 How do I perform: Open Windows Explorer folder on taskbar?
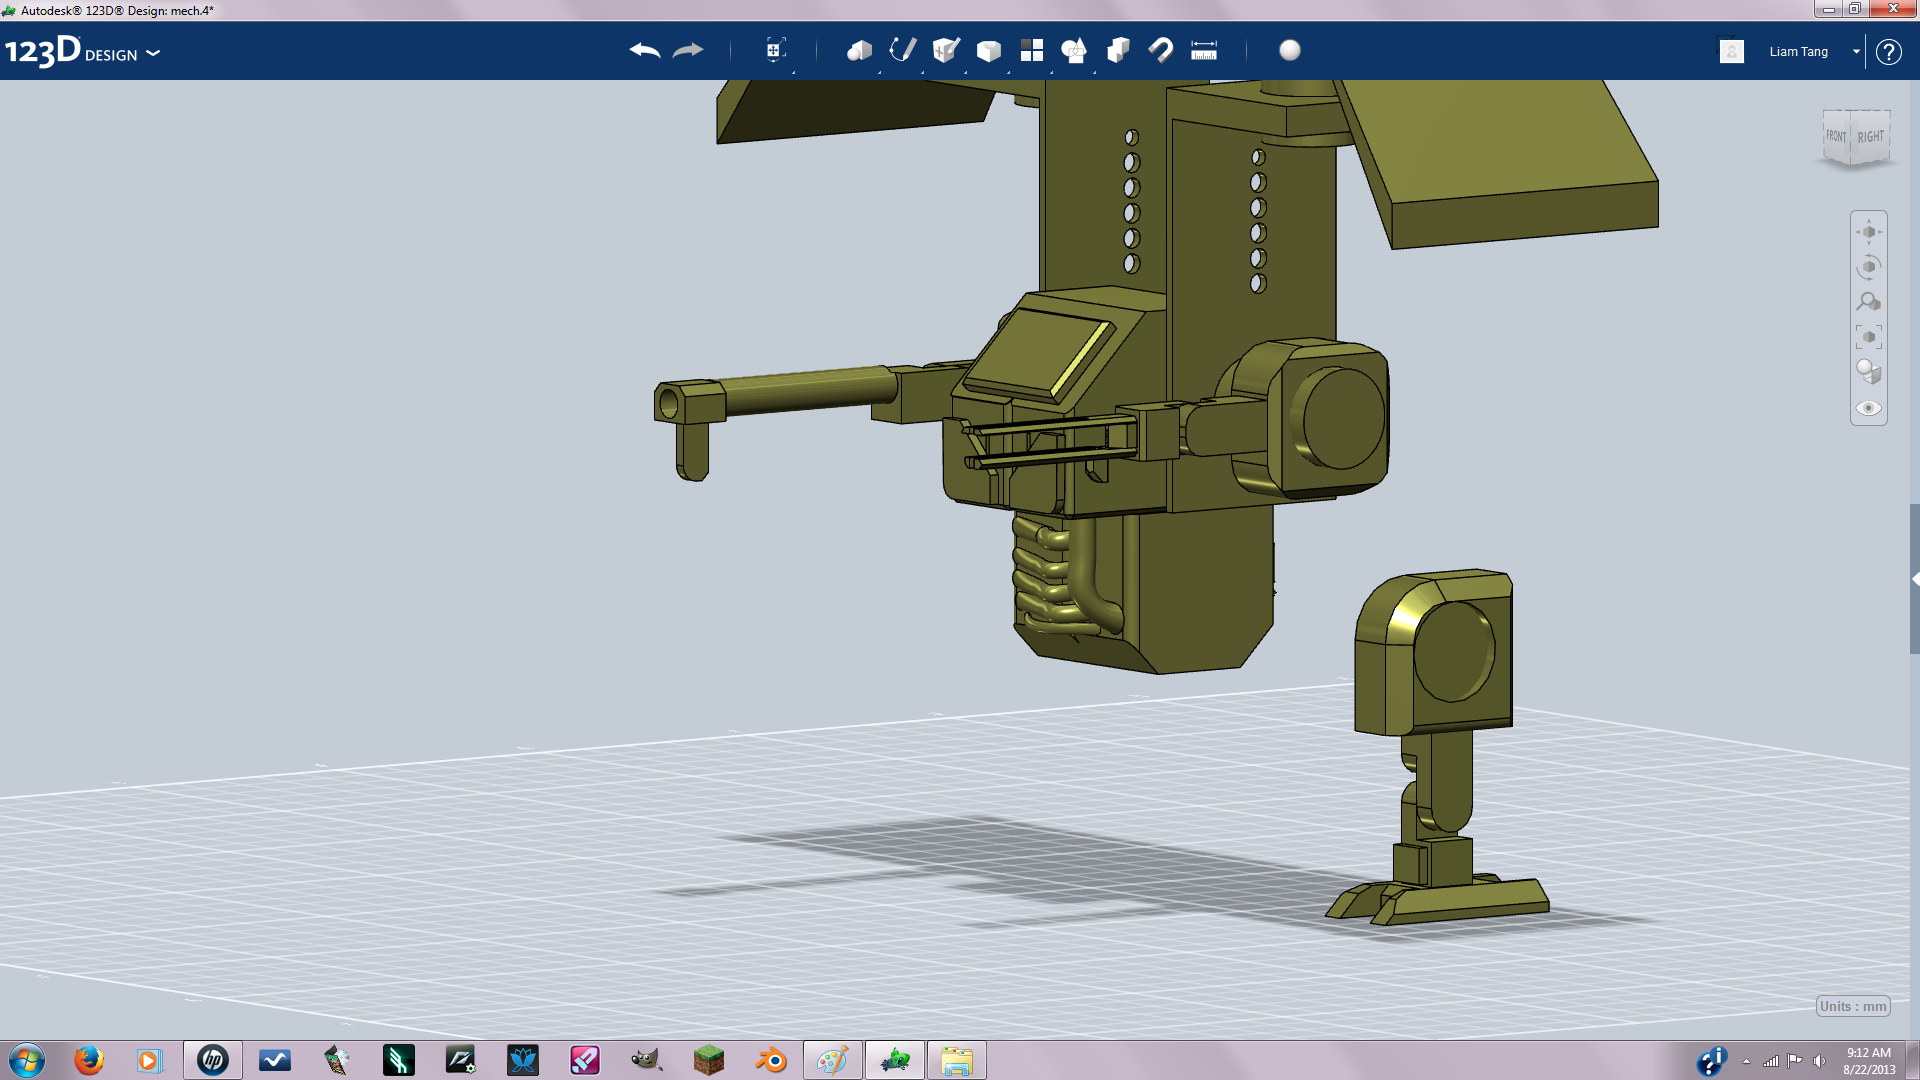tap(956, 1060)
